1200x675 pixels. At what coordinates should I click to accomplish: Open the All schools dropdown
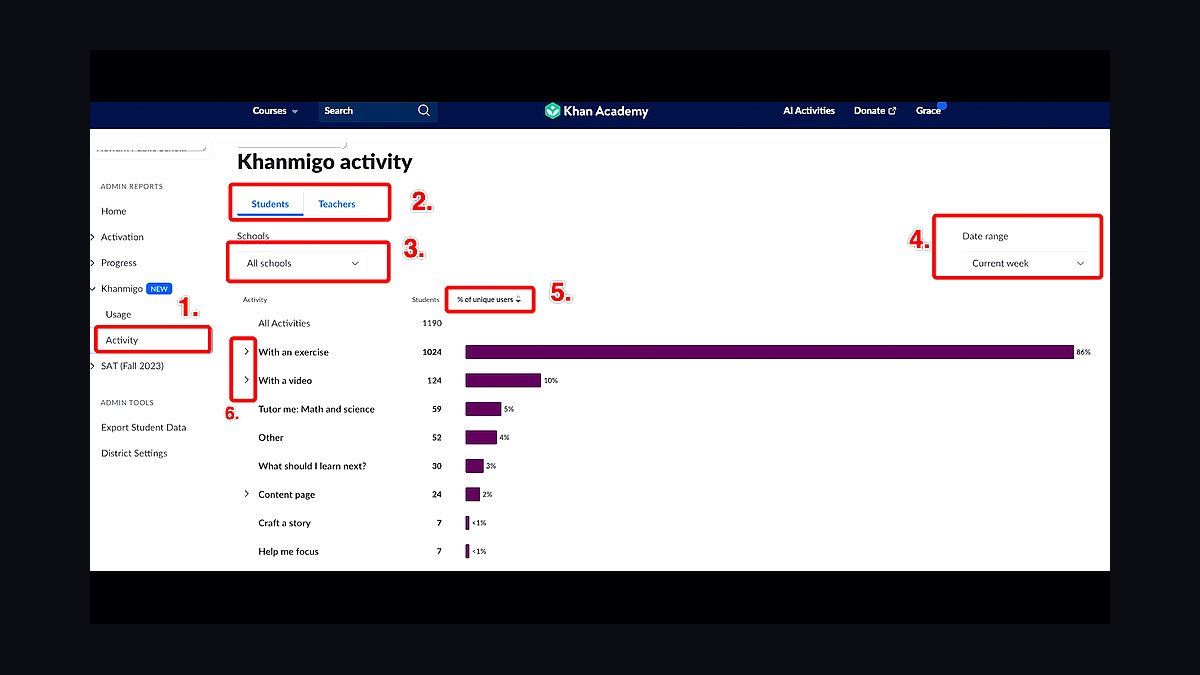point(303,263)
